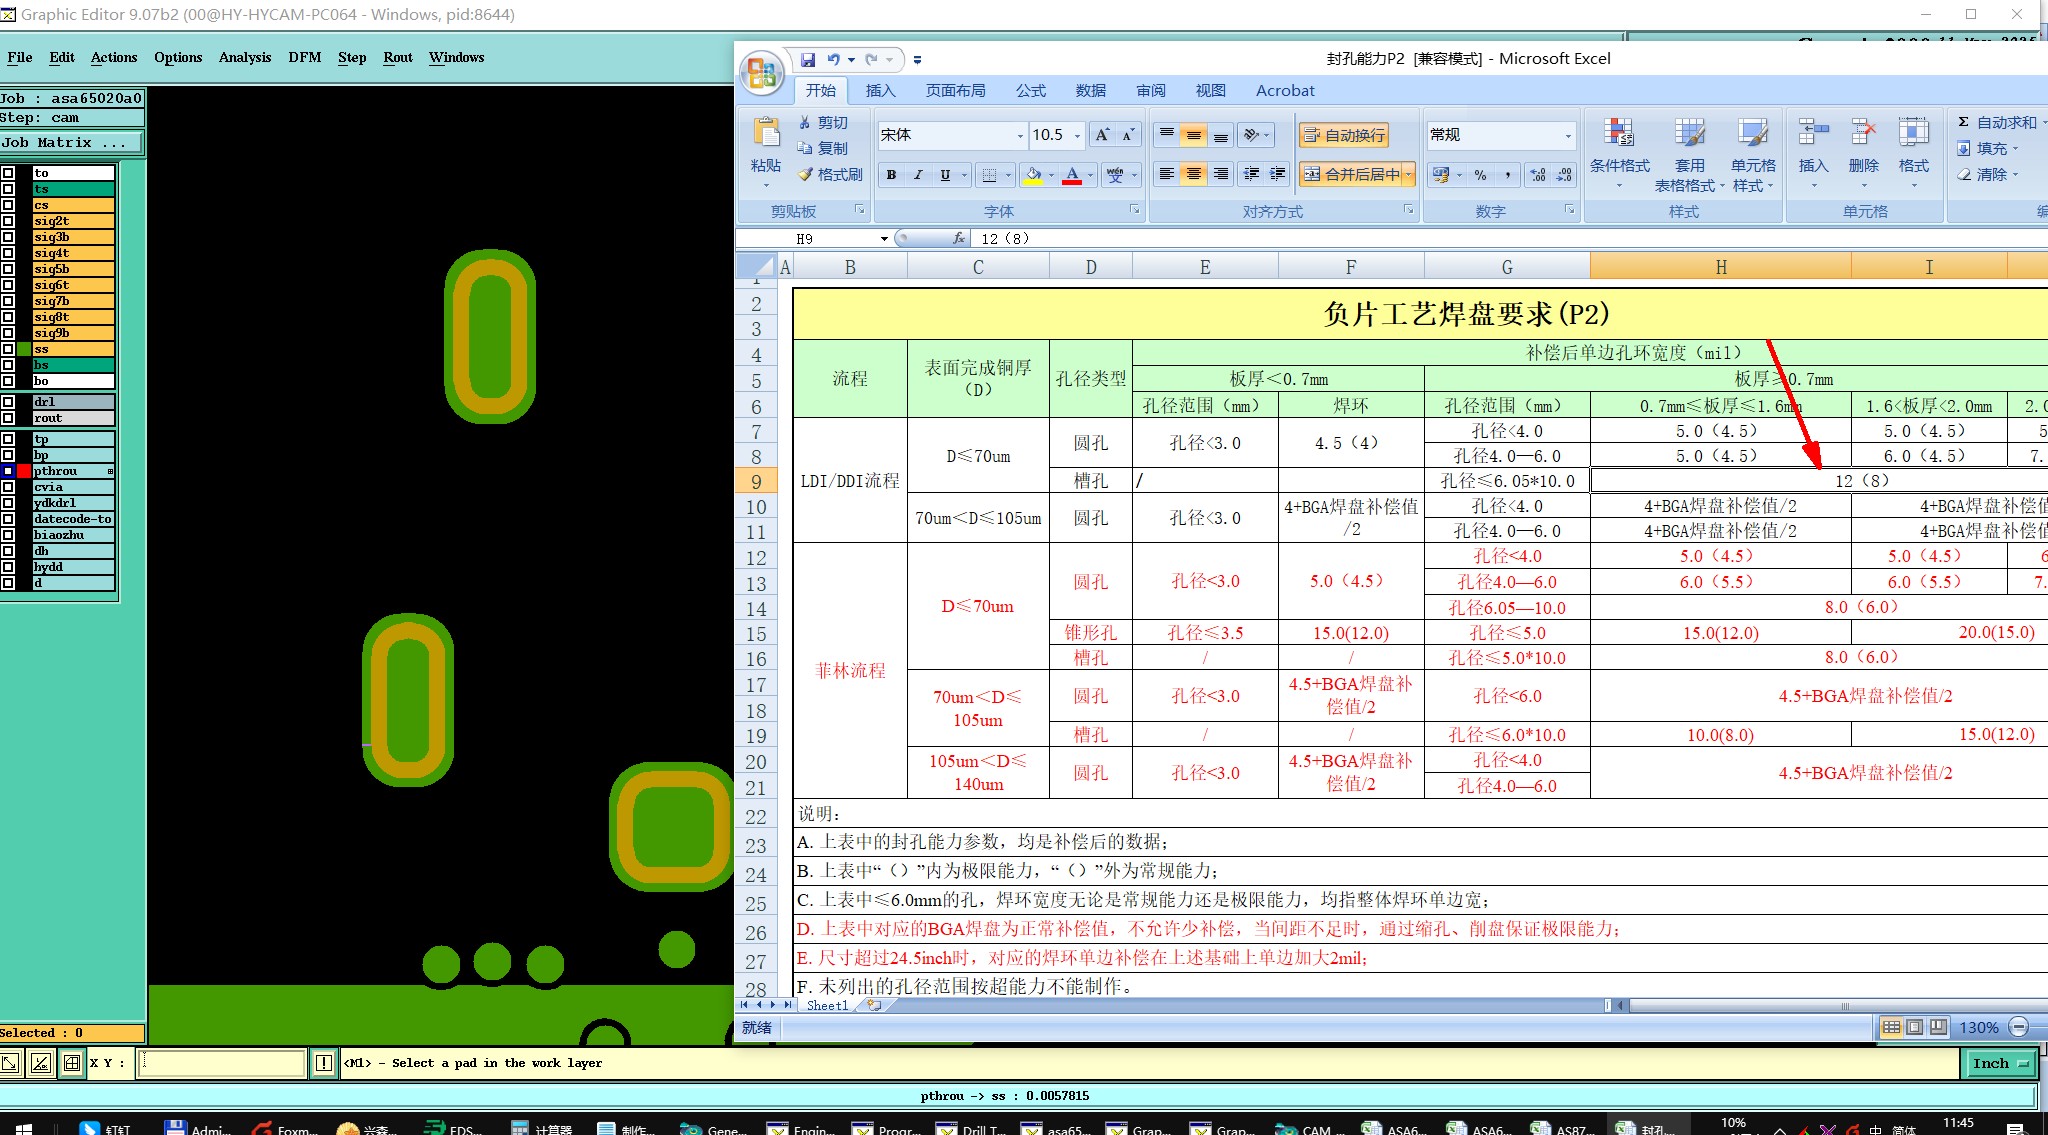Toggle the checkbox for the sig2t layer
The image size is (2048, 1135).
(x=8, y=221)
